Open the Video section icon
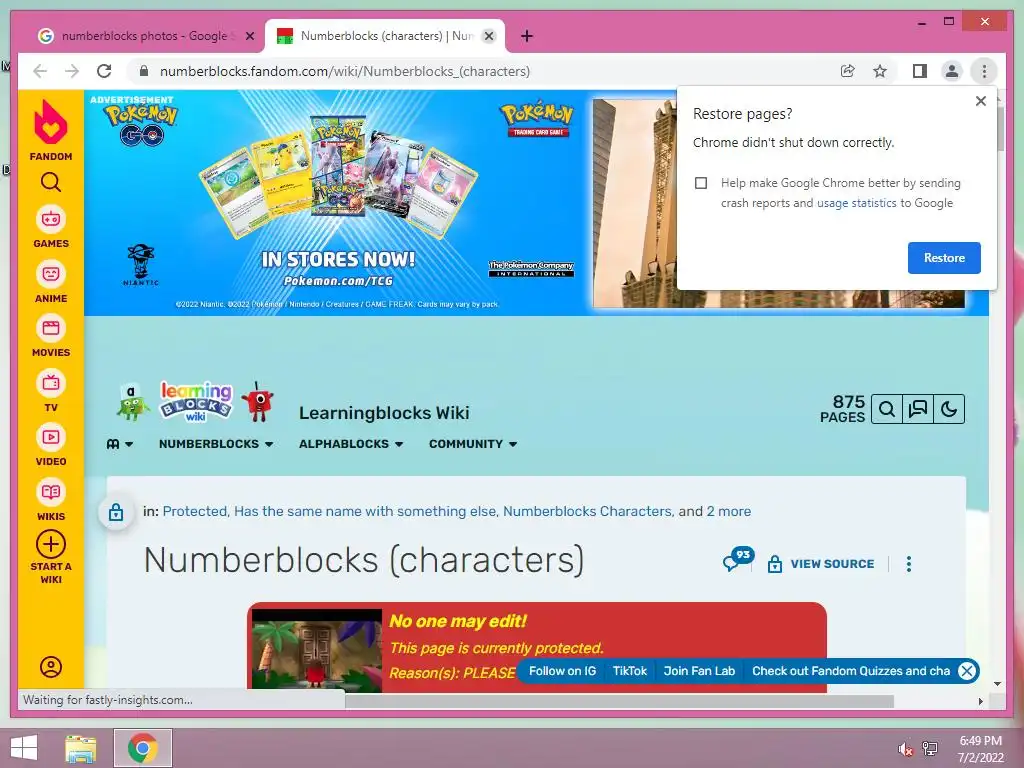The height and width of the screenshot is (768, 1024). point(50,437)
